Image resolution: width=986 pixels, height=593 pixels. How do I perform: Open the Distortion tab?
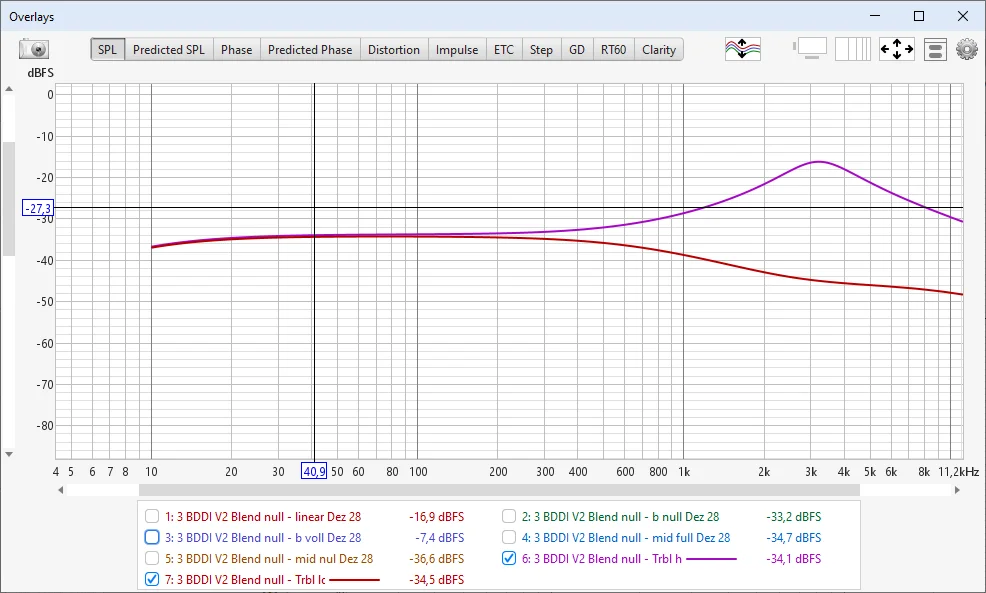coord(393,50)
